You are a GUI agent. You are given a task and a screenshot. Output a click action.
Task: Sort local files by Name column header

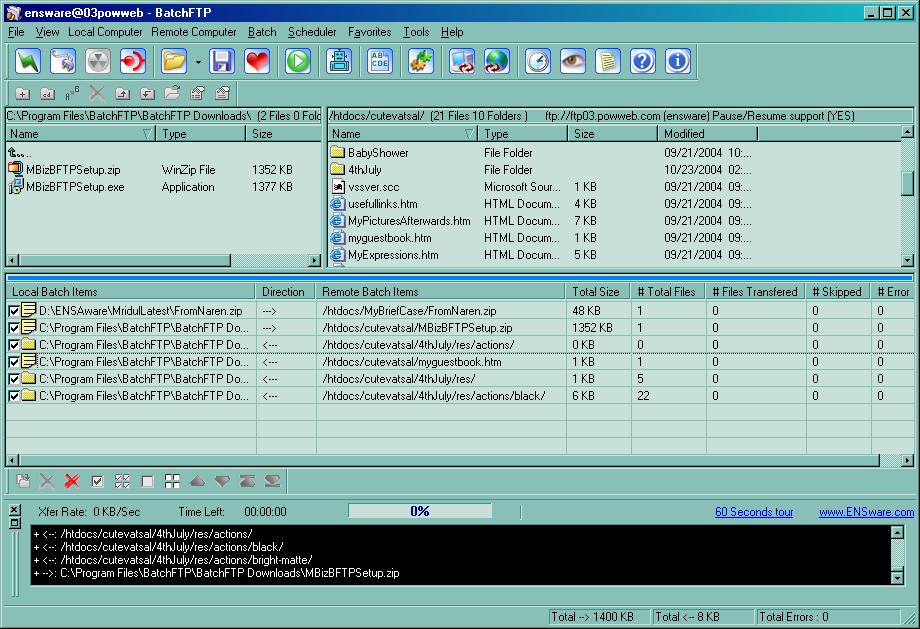click(x=81, y=134)
